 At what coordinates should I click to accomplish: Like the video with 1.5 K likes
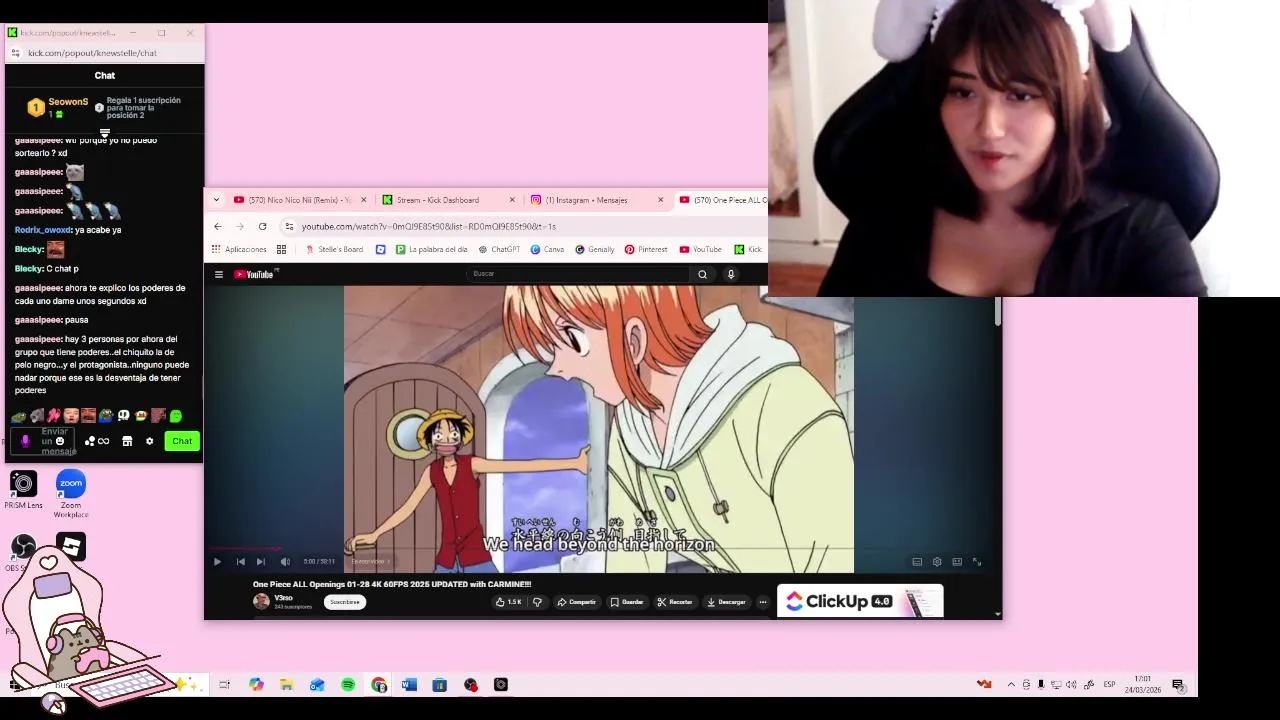(509, 602)
